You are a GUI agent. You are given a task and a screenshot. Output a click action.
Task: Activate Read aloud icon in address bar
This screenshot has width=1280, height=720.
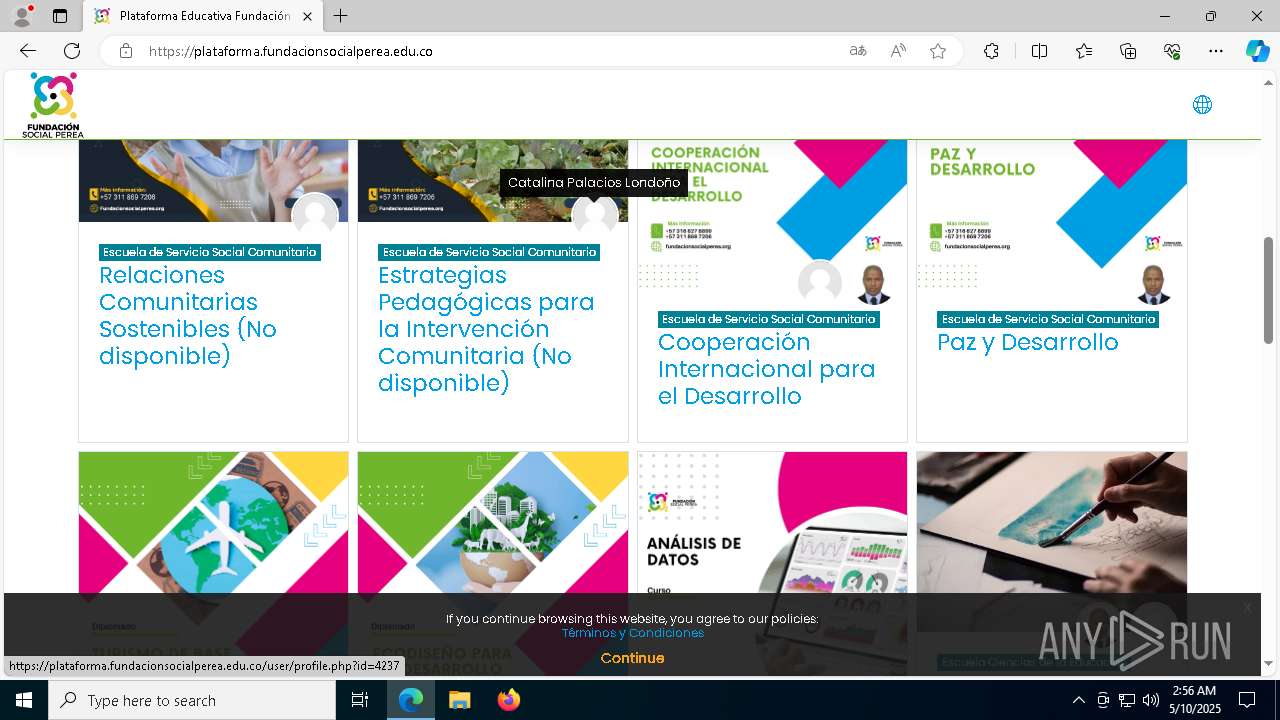click(x=898, y=51)
